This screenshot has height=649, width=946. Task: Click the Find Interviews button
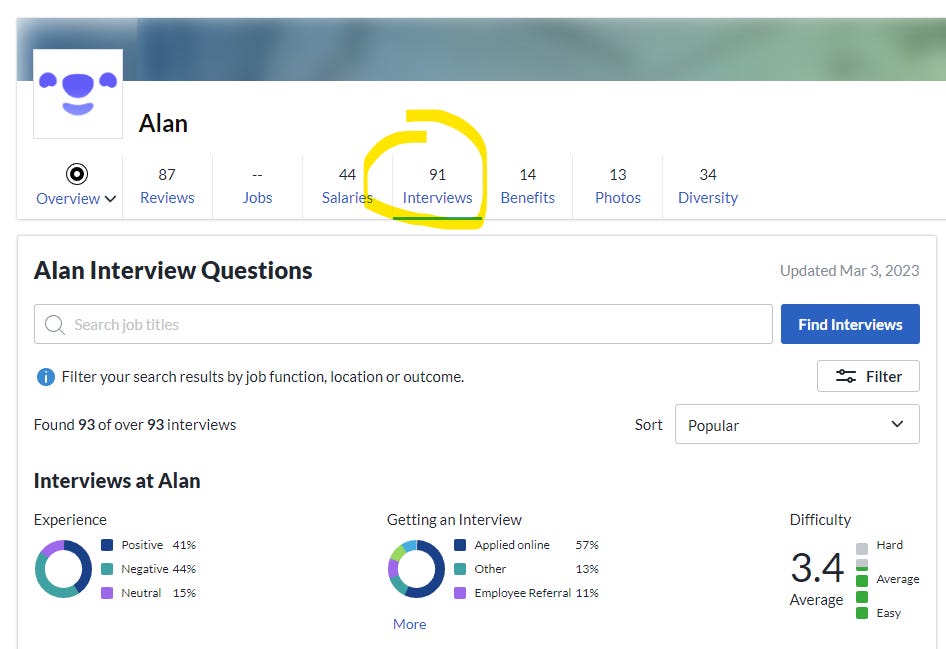tap(850, 324)
